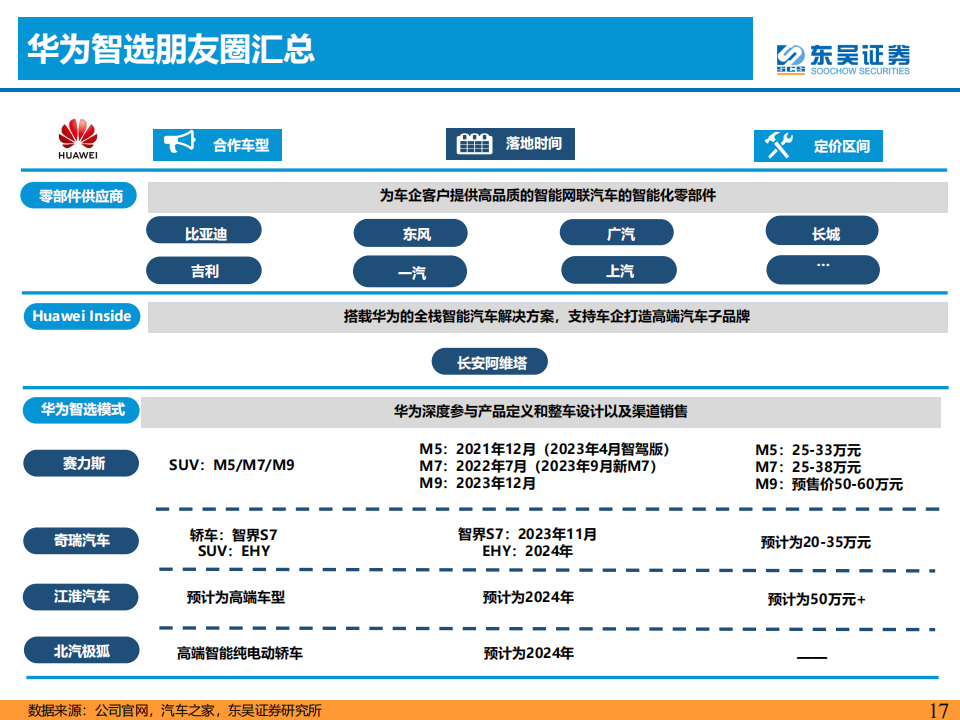Click 预计为2024年 in the 江淮汽车 row
Screen dimensions: 960x720
528,598
